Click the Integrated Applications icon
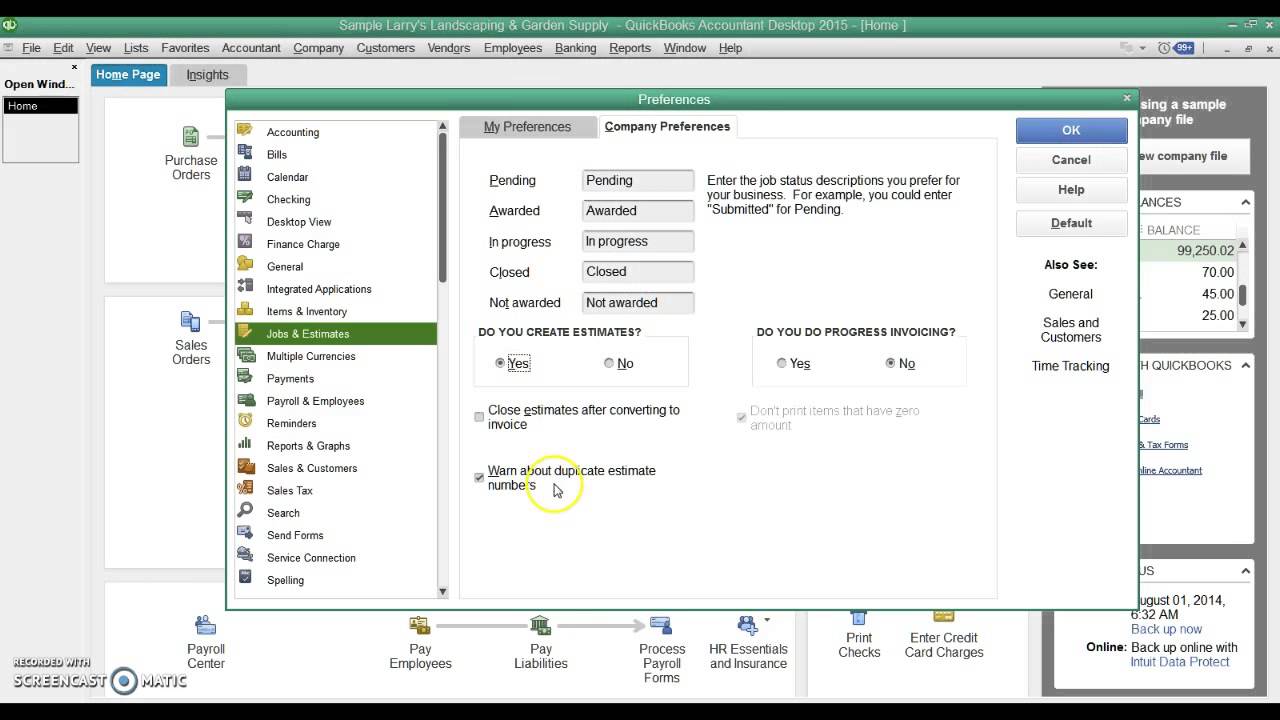1280x720 pixels. click(245, 288)
